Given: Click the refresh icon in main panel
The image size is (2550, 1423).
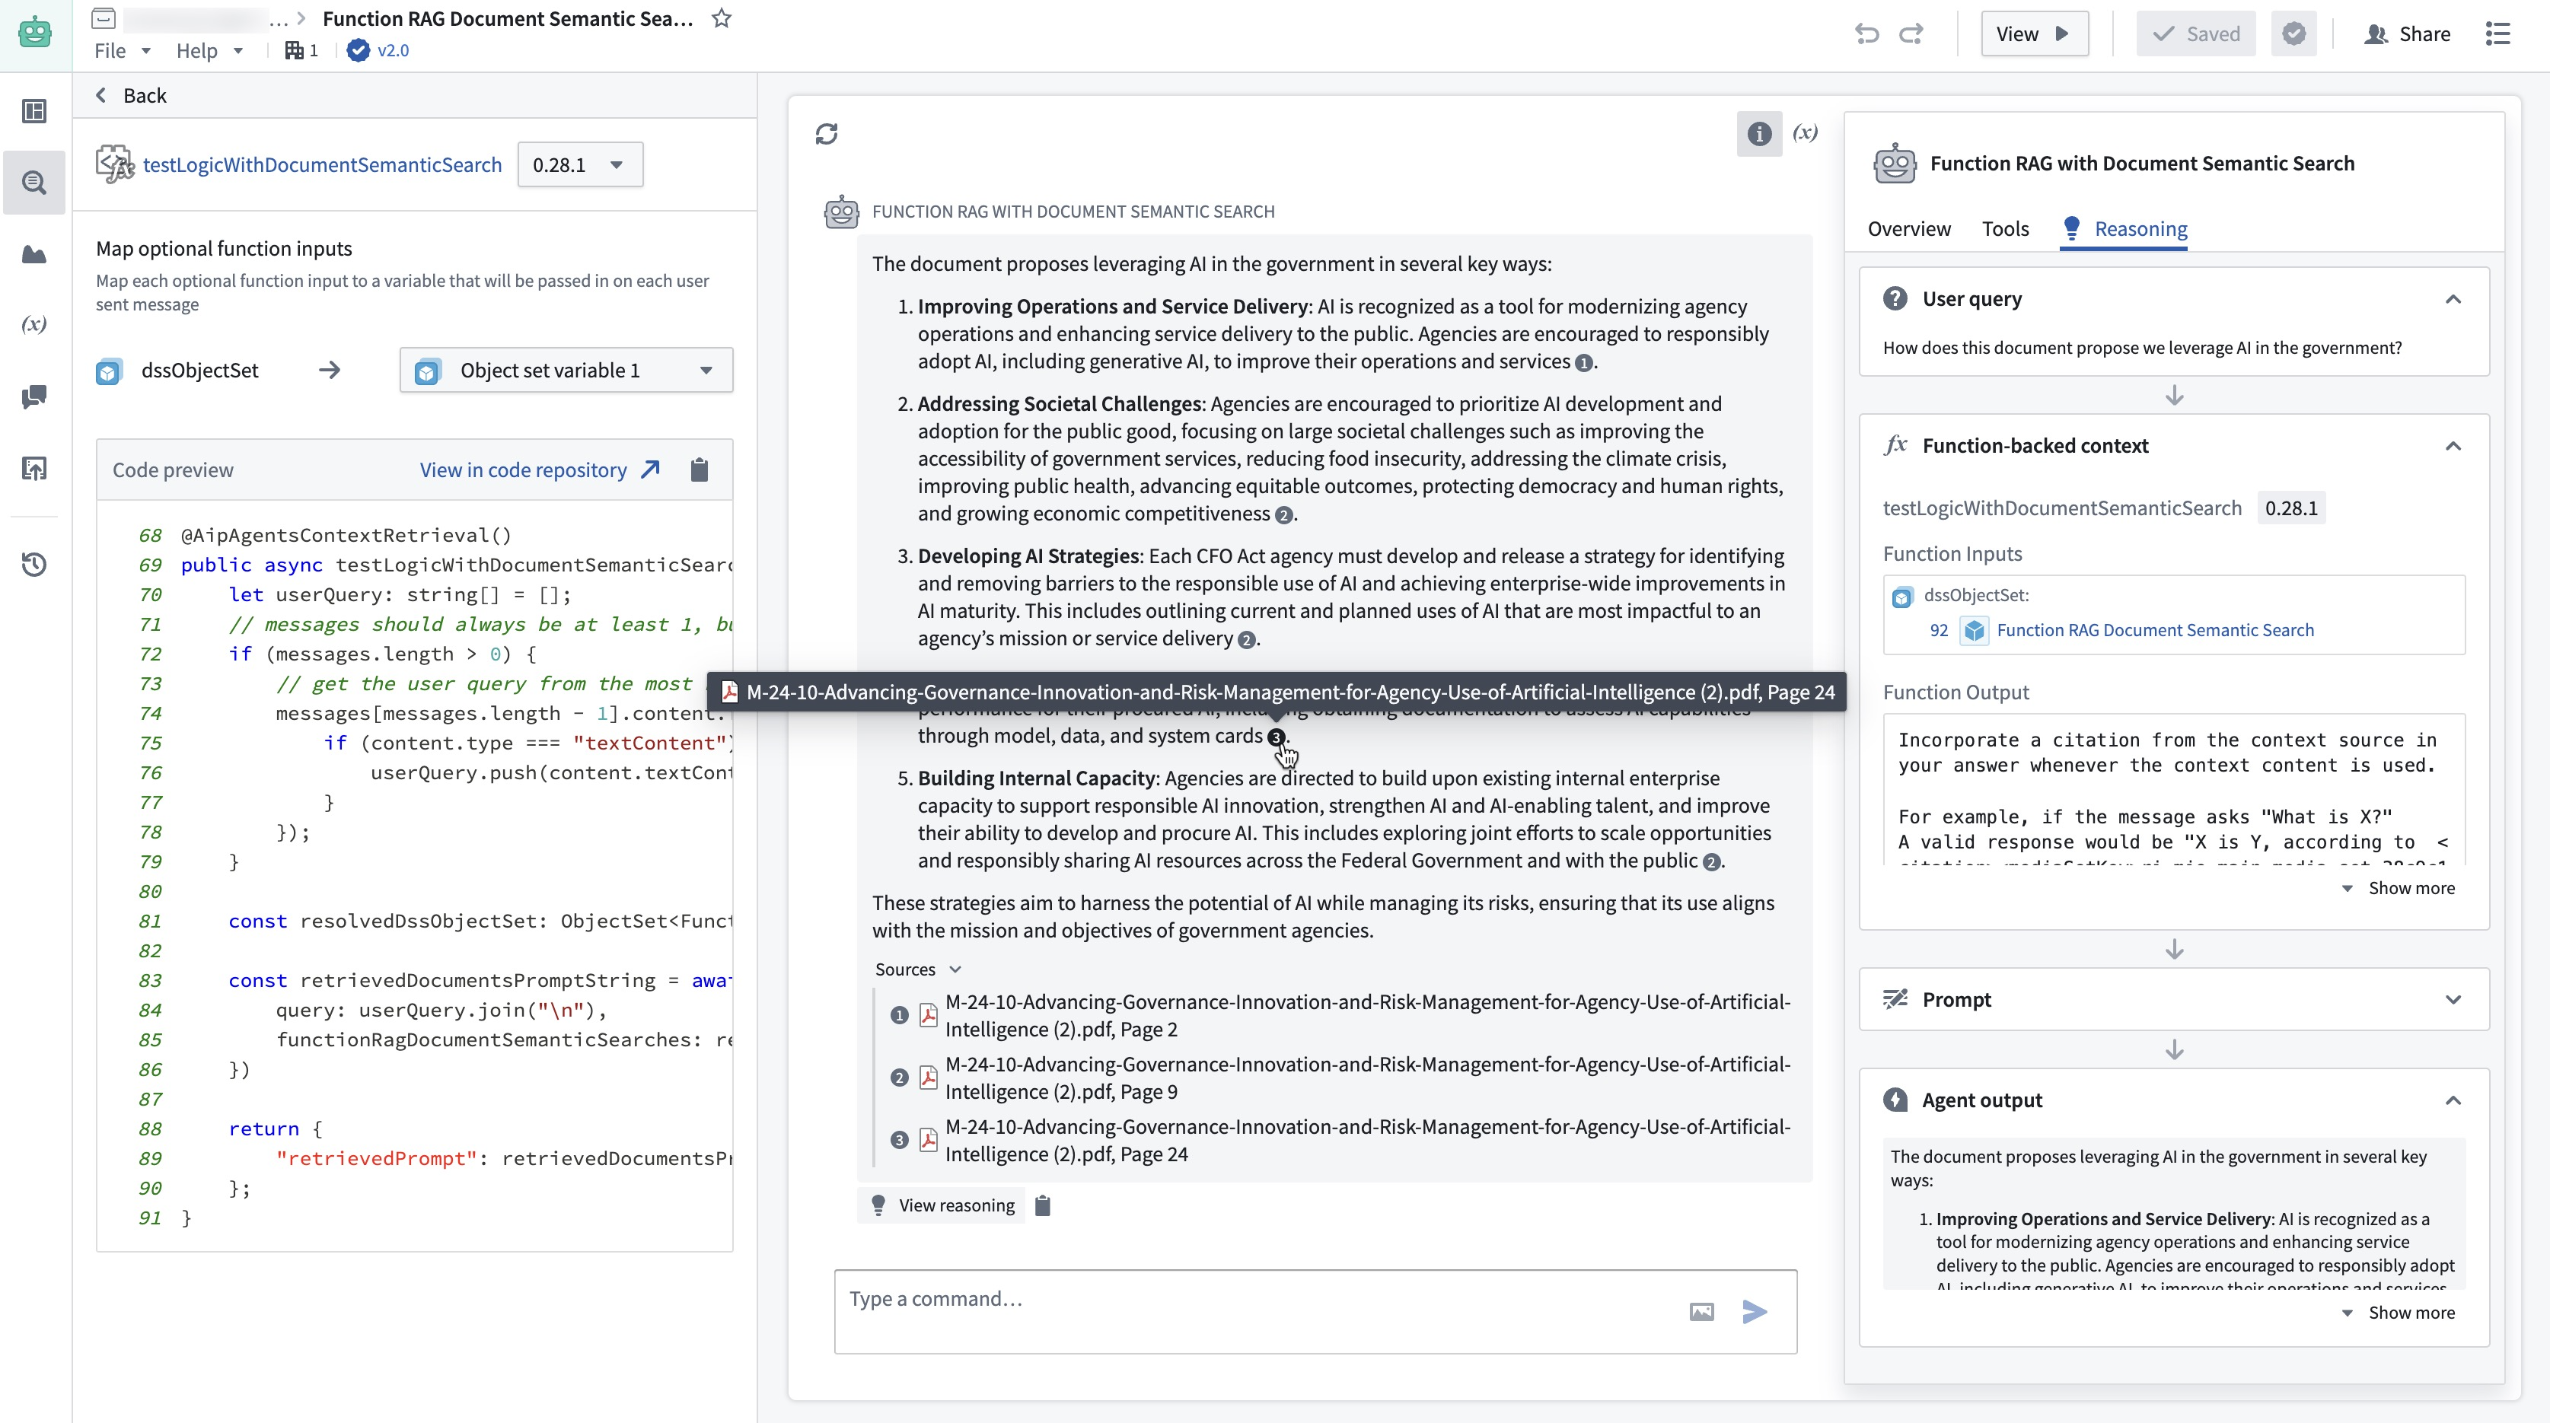Looking at the screenshot, I should point(827,133).
